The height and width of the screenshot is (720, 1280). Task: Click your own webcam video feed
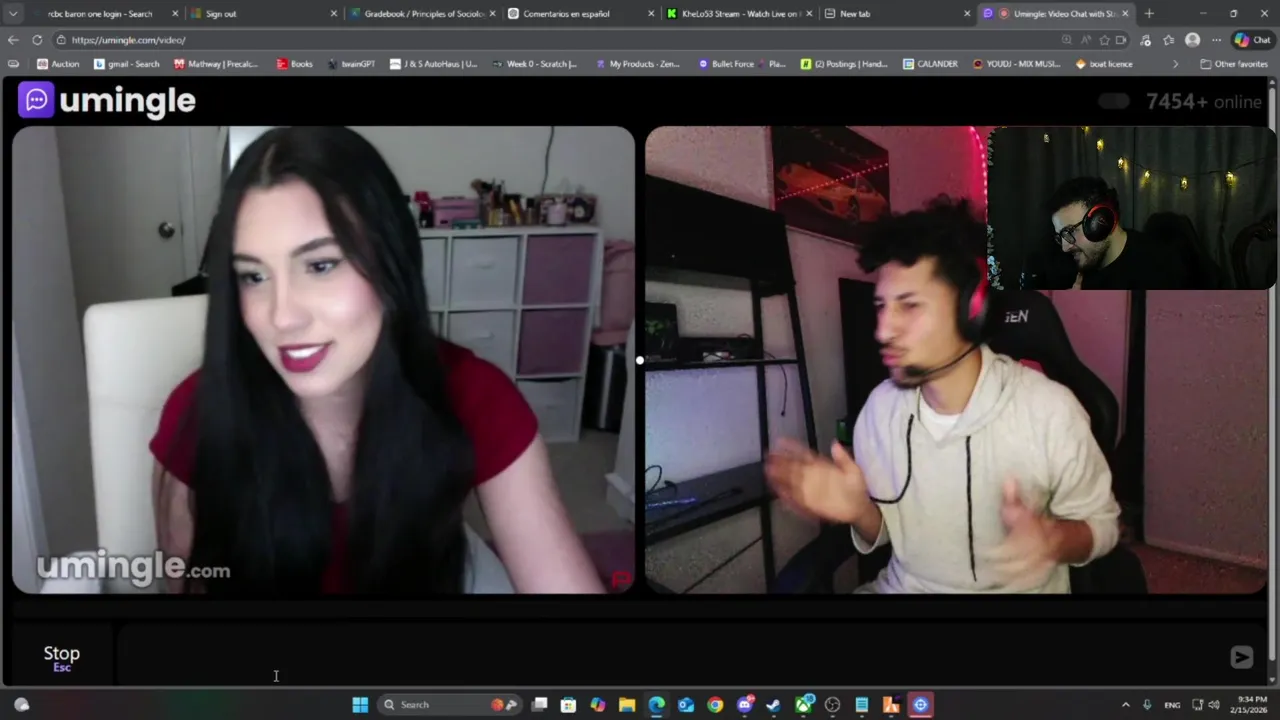click(x=956, y=360)
